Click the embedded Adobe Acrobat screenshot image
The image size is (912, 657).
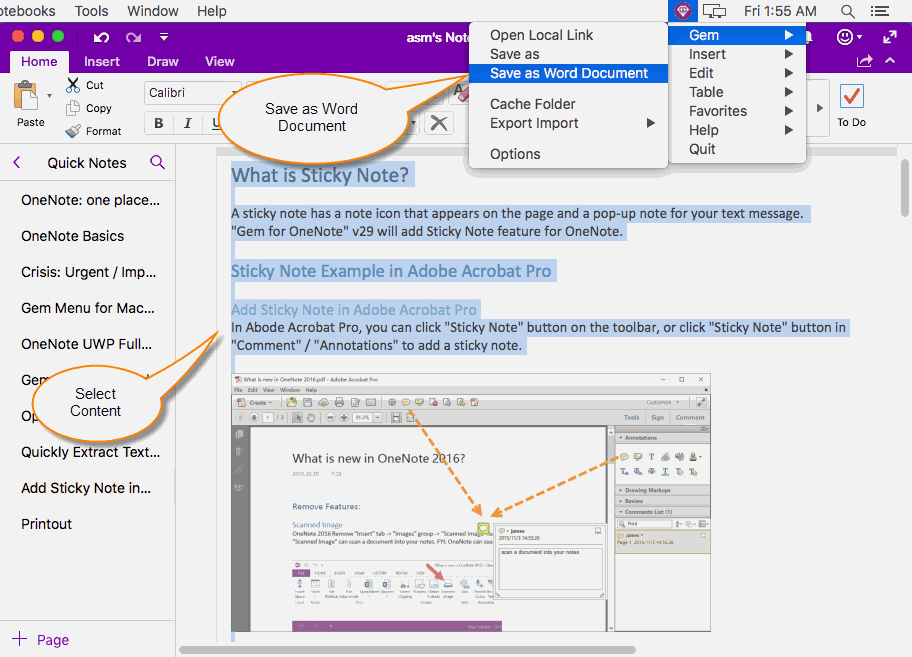tap(471, 502)
